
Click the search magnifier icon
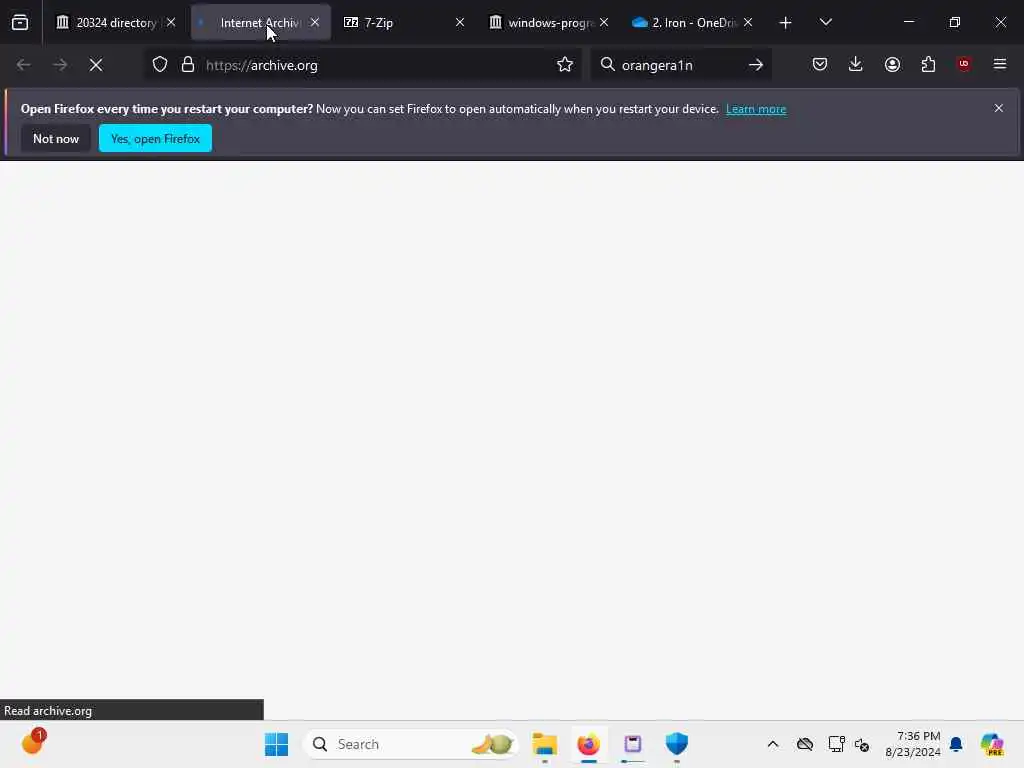pyautogui.click(x=607, y=65)
